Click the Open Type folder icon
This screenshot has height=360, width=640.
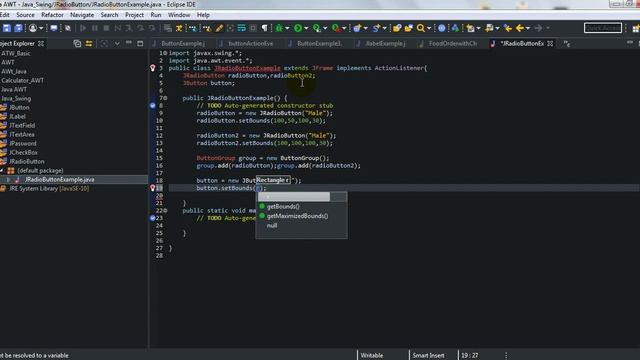pos(397,28)
